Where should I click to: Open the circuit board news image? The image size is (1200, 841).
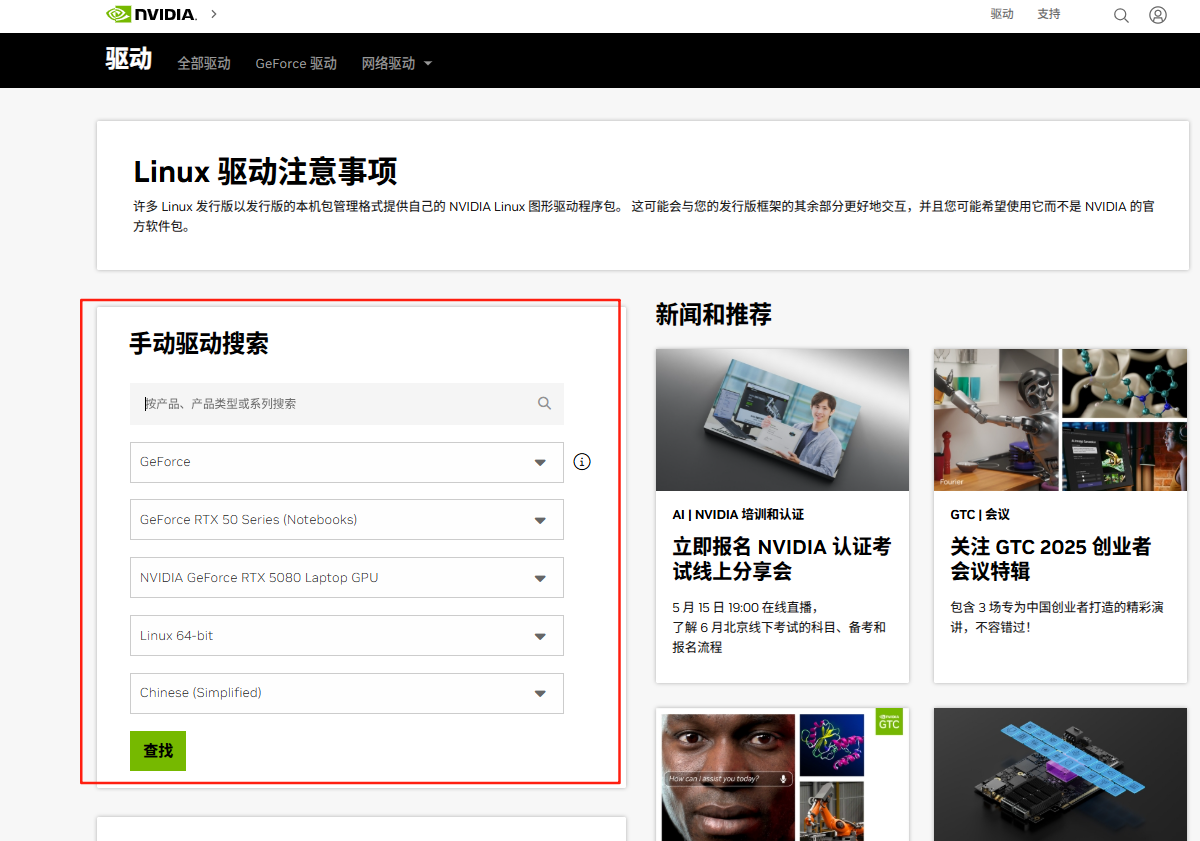(1061, 775)
